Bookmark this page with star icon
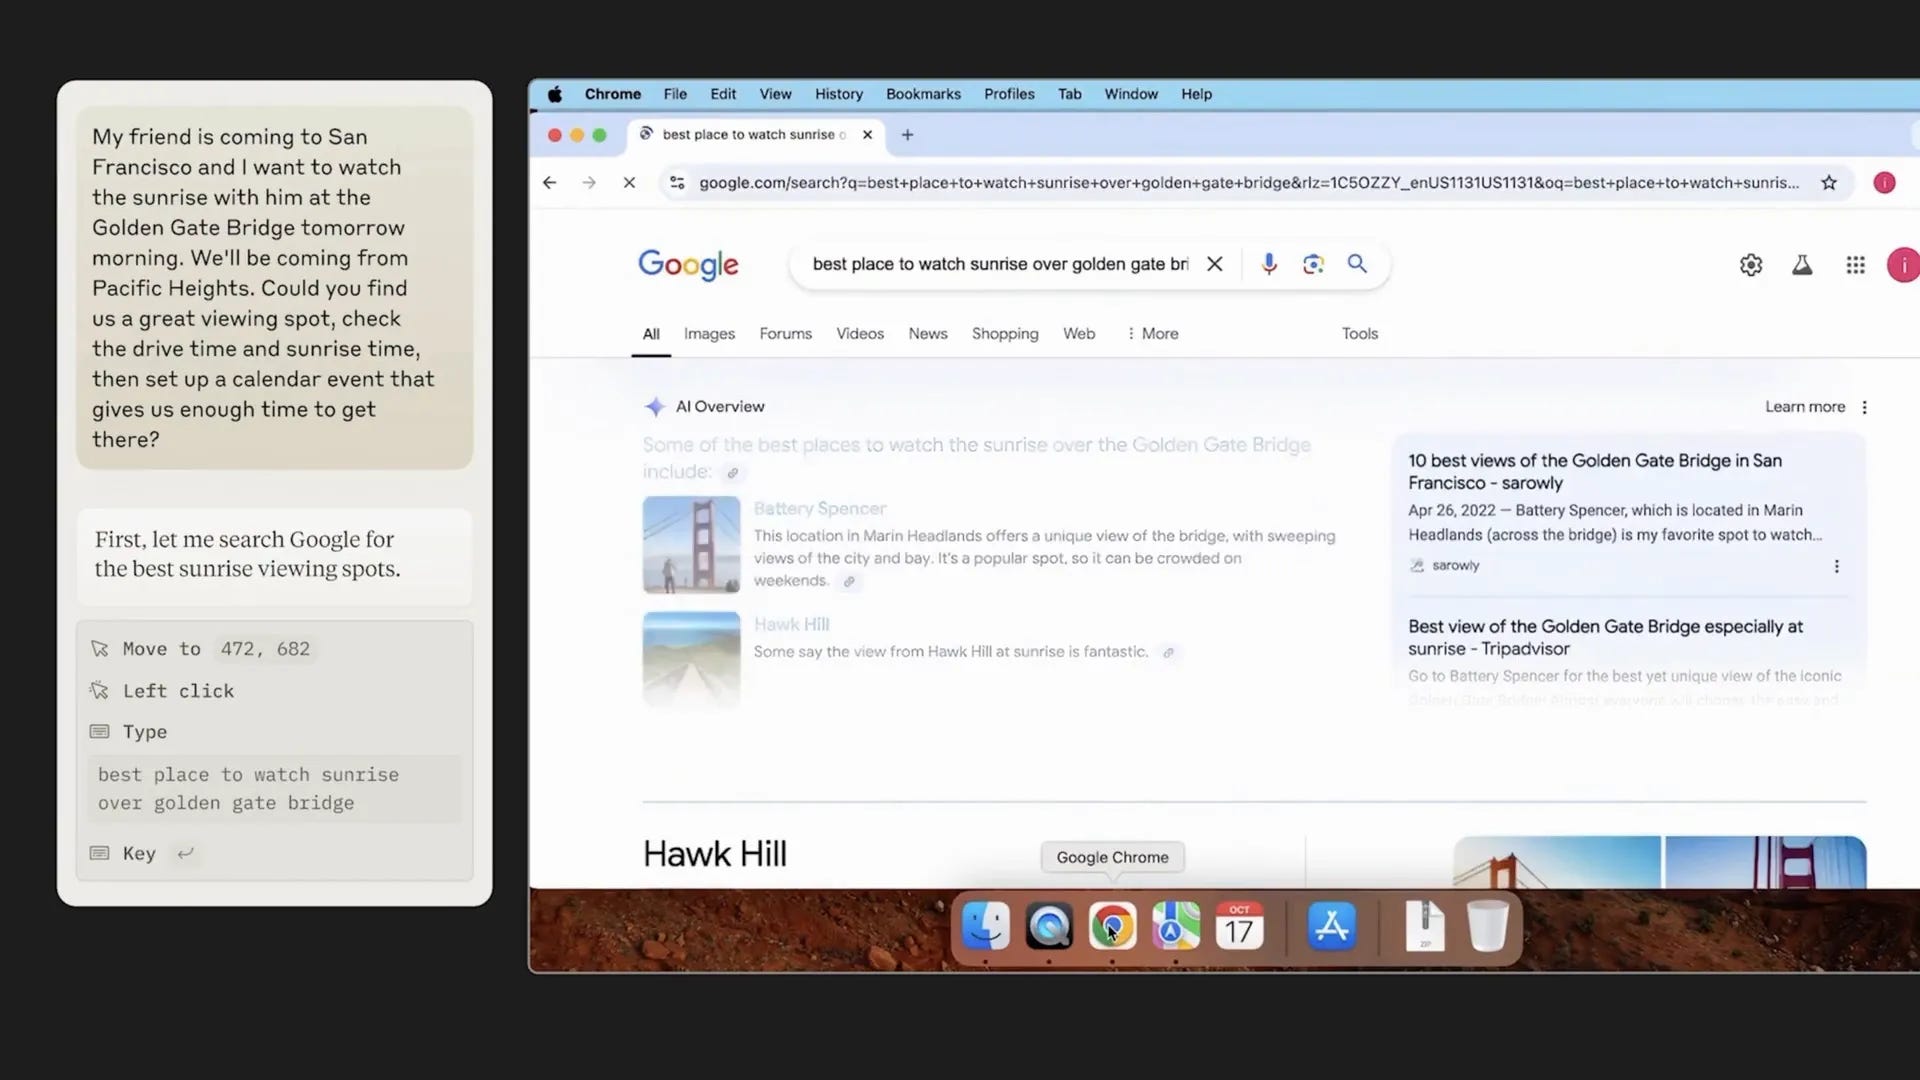 pyautogui.click(x=1828, y=183)
